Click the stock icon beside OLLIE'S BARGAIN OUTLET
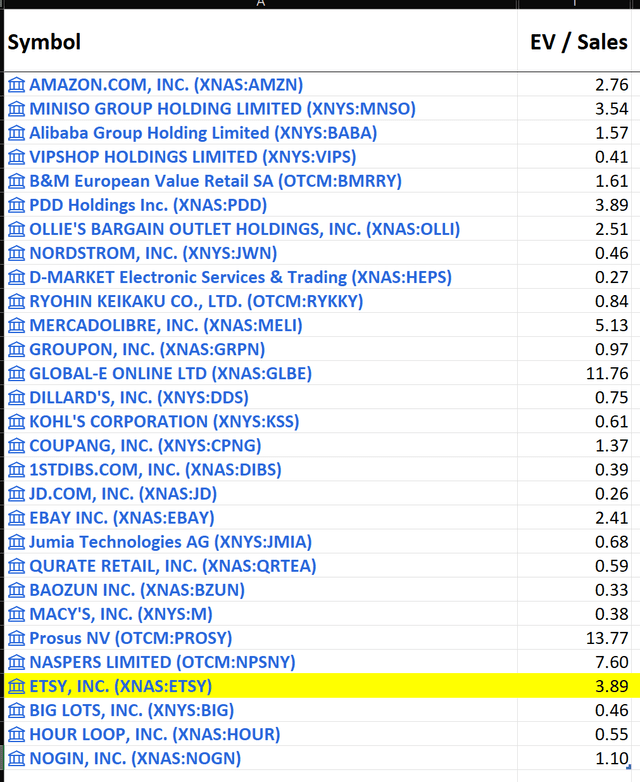Image resolution: width=640 pixels, height=782 pixels. click(x=16, y=229)
